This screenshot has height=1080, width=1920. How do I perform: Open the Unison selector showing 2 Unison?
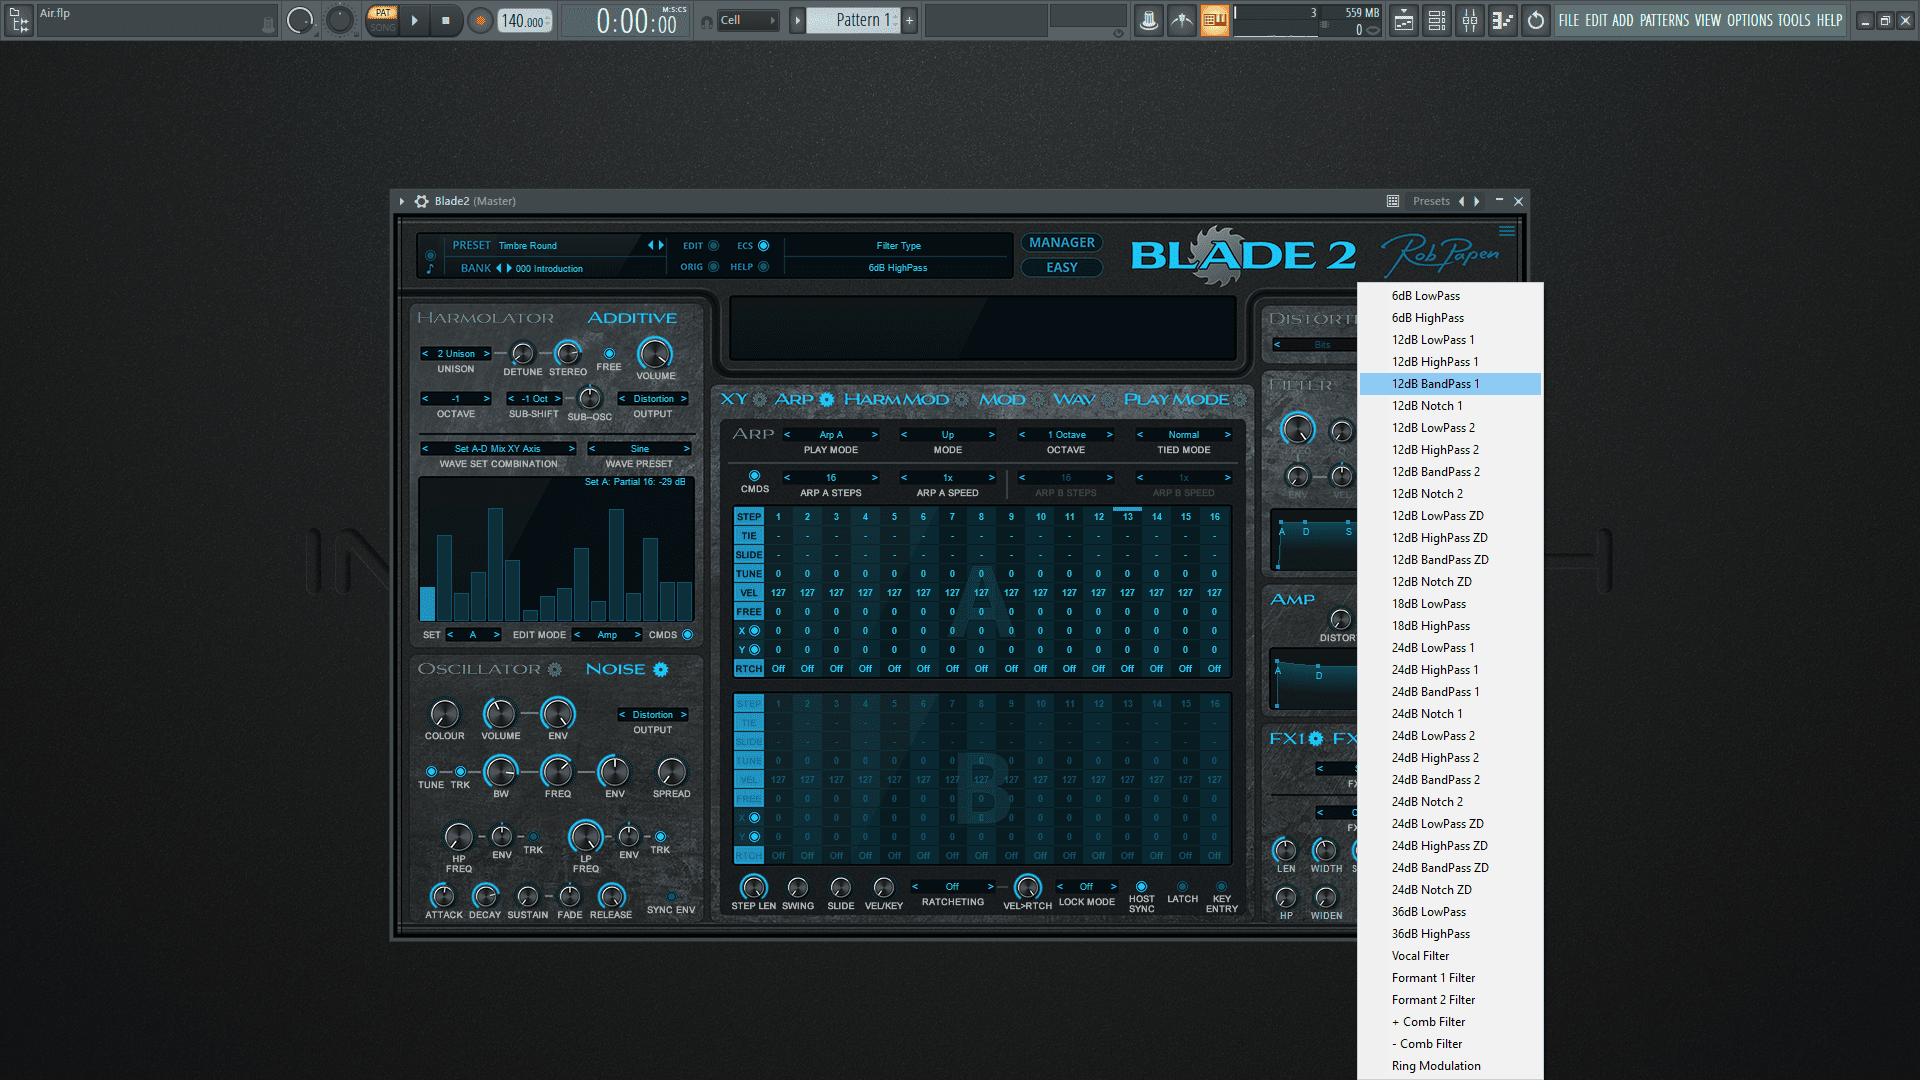coord(456,354)
